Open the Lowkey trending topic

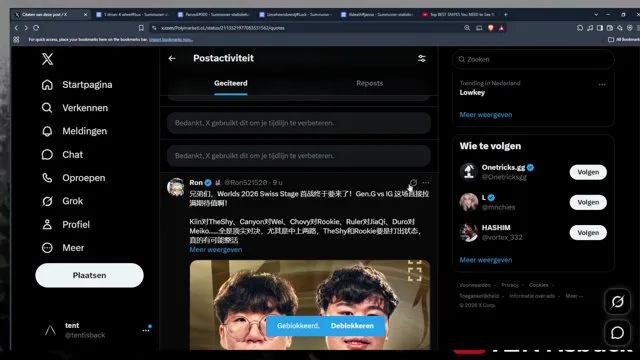tap(472, 93)
